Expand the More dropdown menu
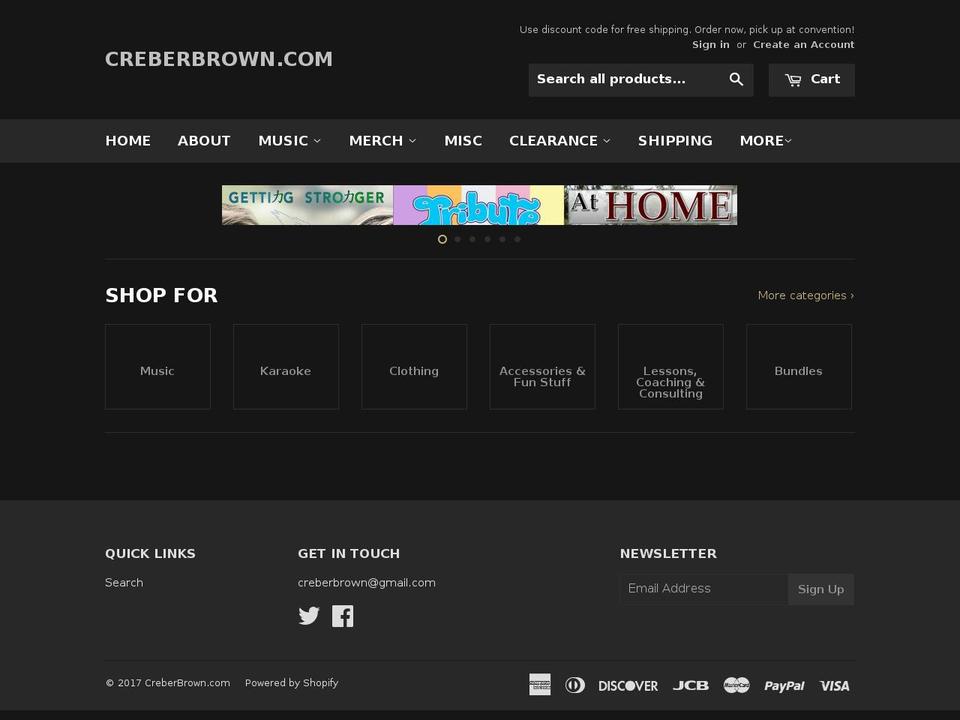Image resolution: width=960 pixels, height=720 pixels. 765,141
